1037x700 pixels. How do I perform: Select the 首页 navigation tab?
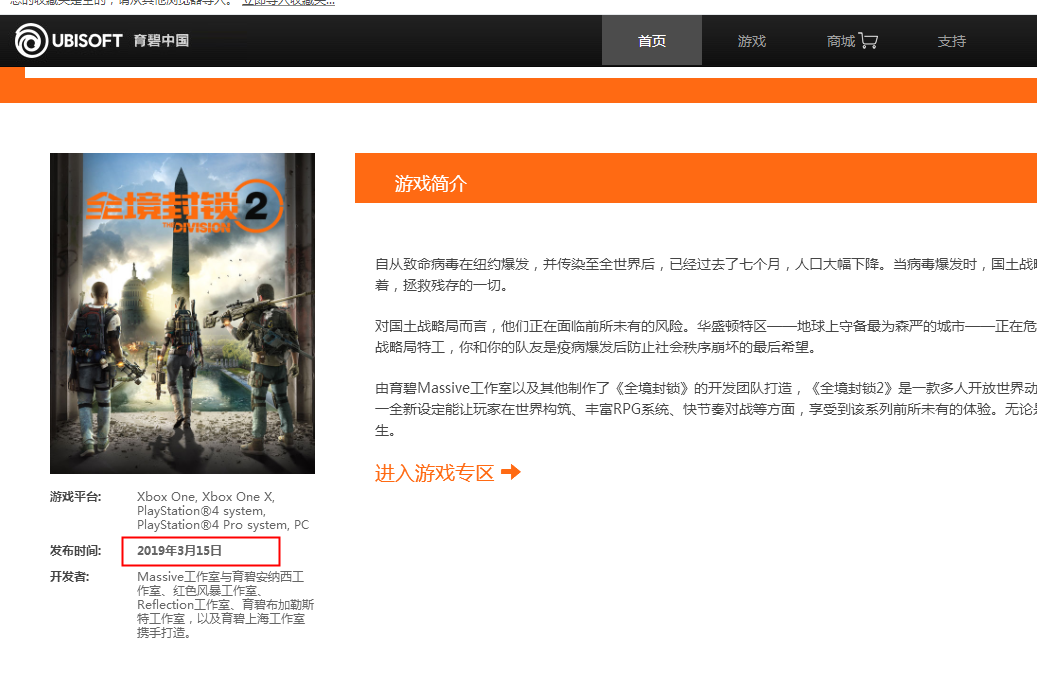651,40
